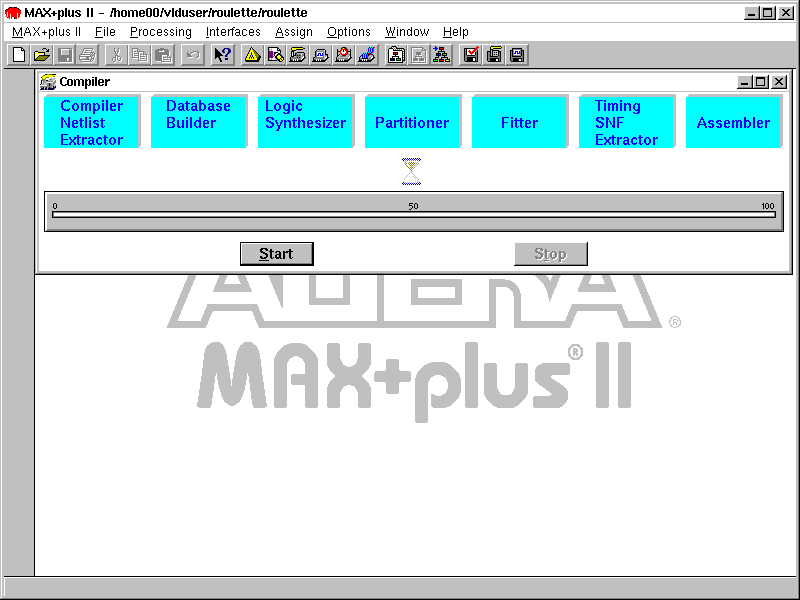This screenshot has width=800, height=600.
Task: Maximize the Compiler child window
Action: 761,82
